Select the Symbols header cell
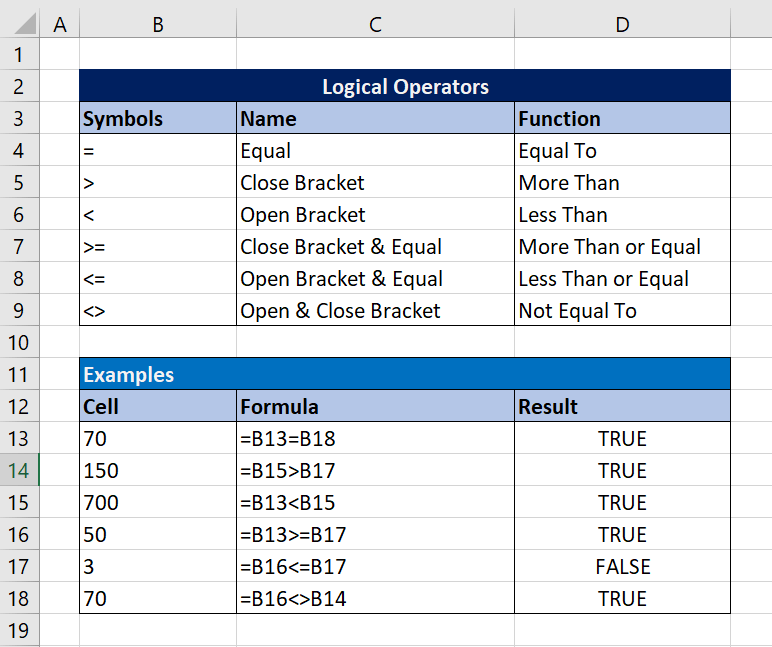Image resolution: width=772 pixels, height=647 pixels. point(157,119)
